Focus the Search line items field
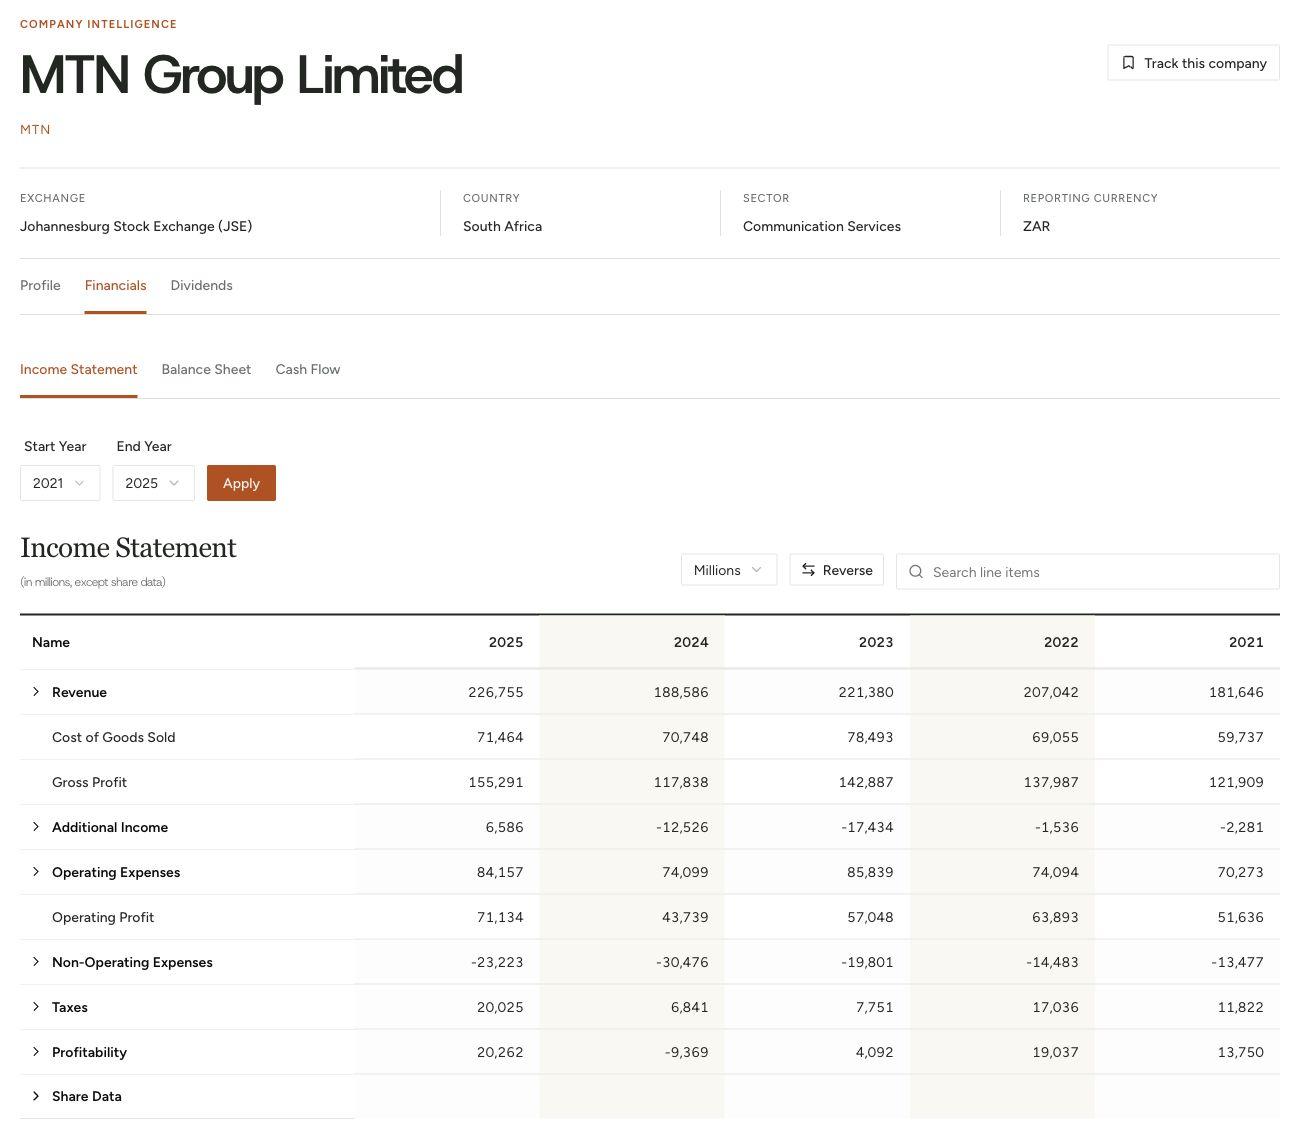Screen dimensions: 1300x1140 point(1088,572)
